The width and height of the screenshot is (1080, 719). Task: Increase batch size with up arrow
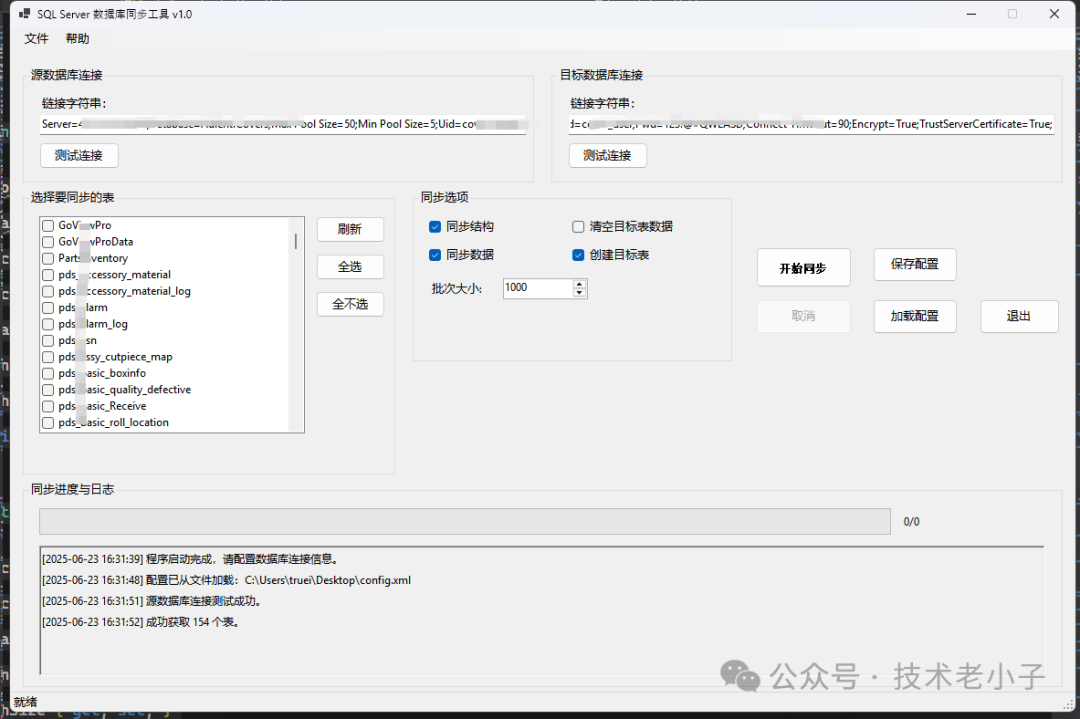click(580, 283)
